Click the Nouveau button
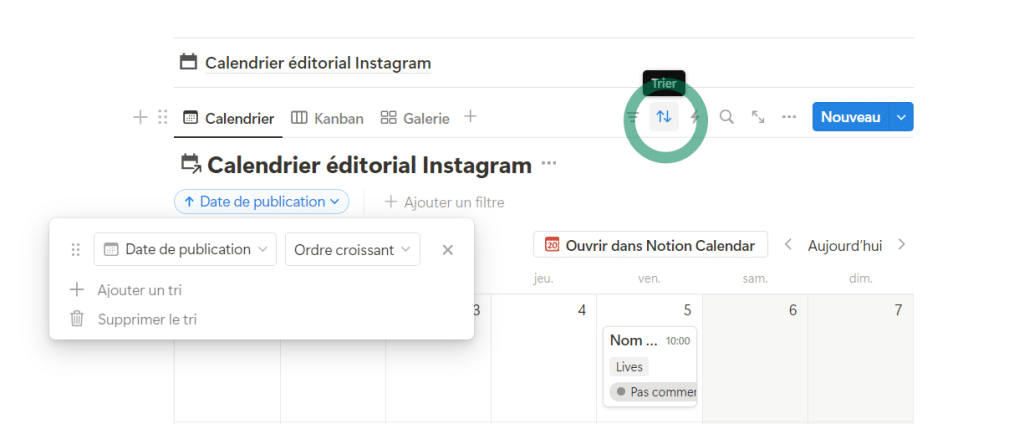Screen dimensions: 1024x424 point(850,117)
